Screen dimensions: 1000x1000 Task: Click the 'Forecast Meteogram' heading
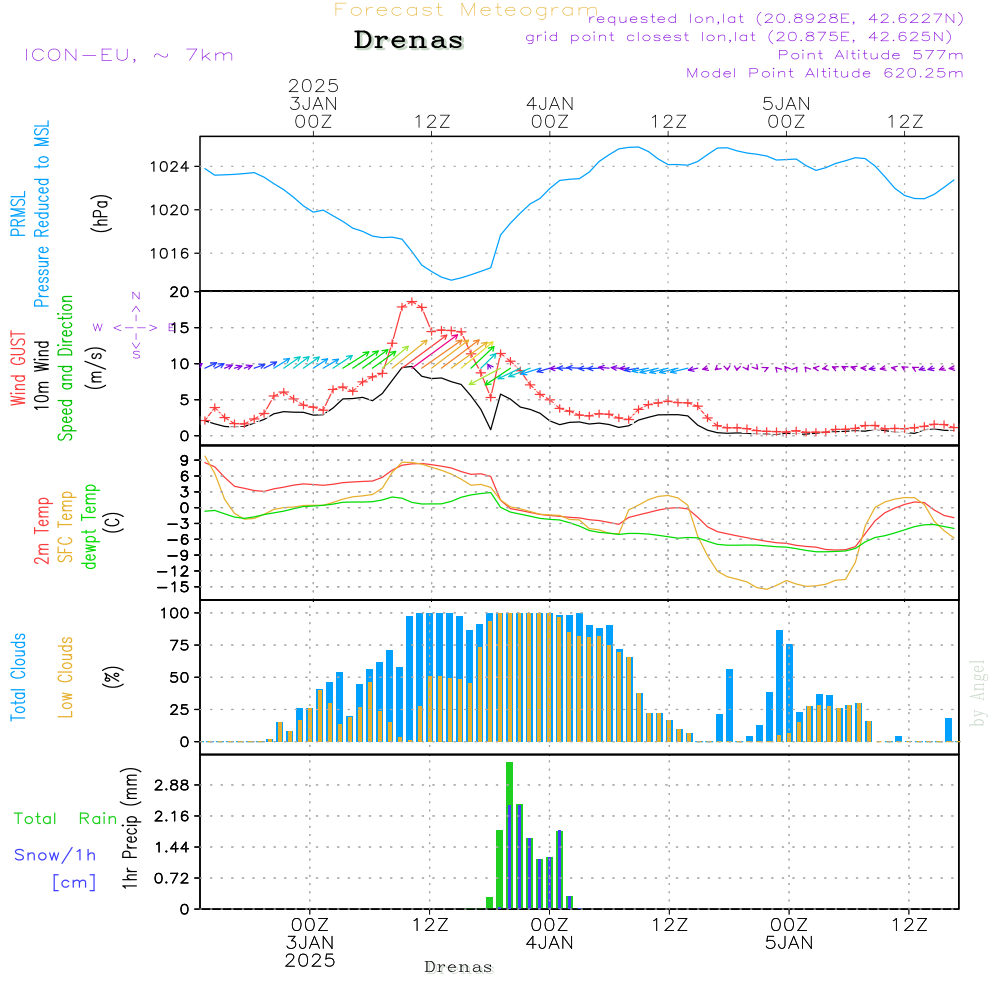466,10
